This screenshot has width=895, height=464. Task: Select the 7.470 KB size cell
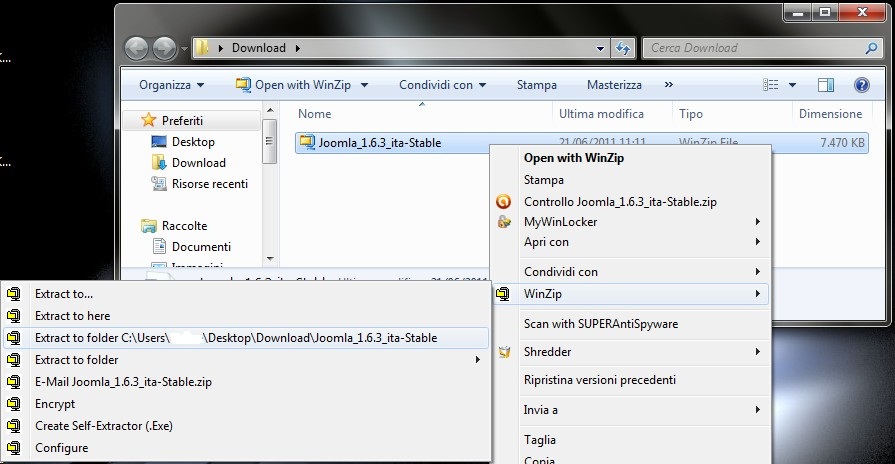pyautogui.click(x=842, y=143)
